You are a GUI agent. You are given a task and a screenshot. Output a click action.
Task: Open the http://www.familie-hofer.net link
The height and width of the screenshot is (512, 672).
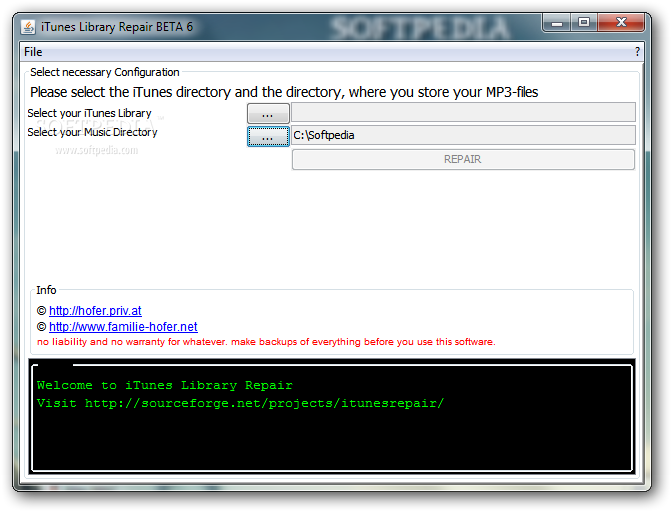(123, 327)
